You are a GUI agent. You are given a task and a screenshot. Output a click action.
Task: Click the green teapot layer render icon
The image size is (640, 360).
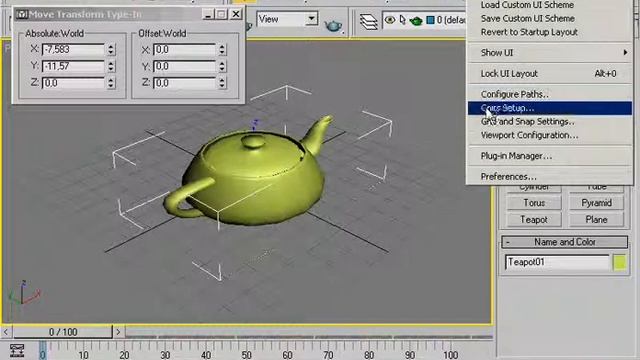pyautogui.click(x=416, y=20)
